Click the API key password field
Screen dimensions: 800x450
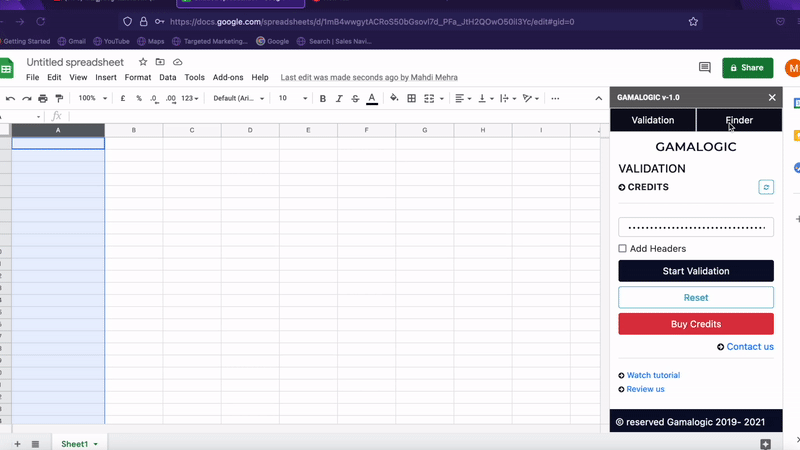(696, 227)
